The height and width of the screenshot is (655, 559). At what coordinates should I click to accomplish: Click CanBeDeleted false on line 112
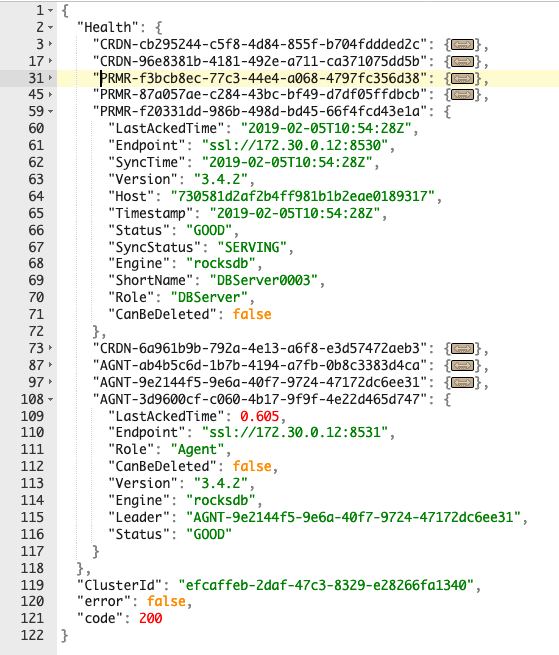tap(252, 466)
